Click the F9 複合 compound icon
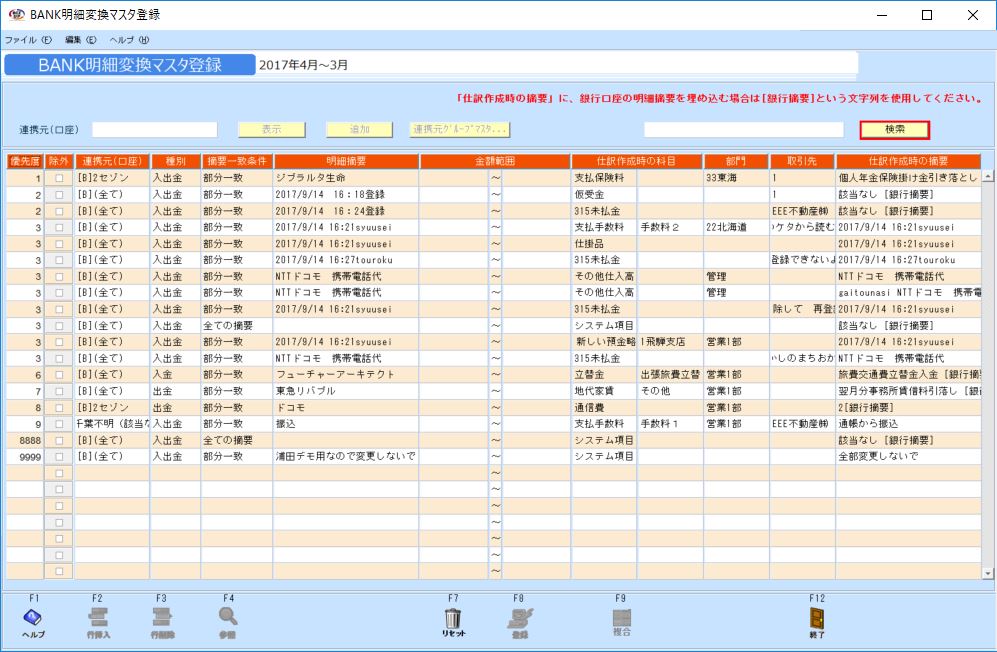The width and height of the screenshot is (997, 652). pyautogui.click(x=620, y=619)
